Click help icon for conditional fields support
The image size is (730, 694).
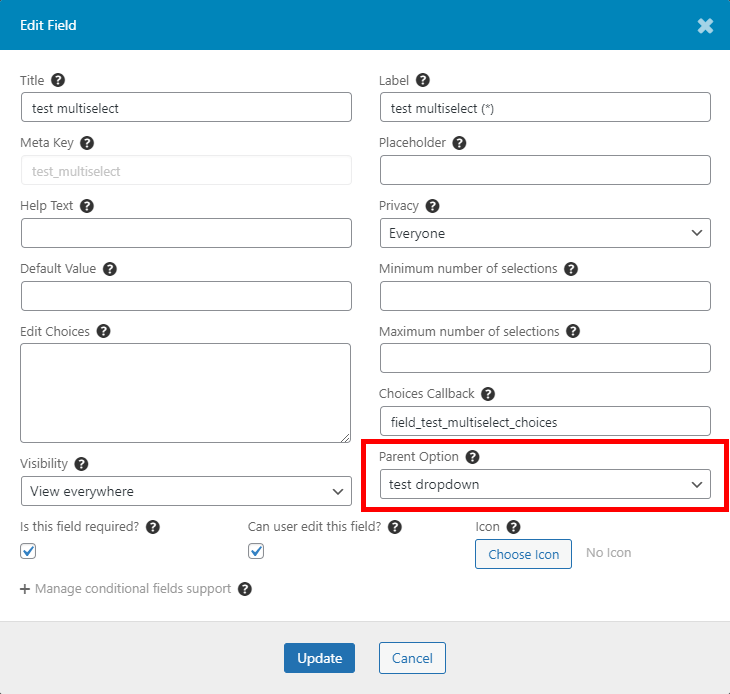click(x=244, y=589)
